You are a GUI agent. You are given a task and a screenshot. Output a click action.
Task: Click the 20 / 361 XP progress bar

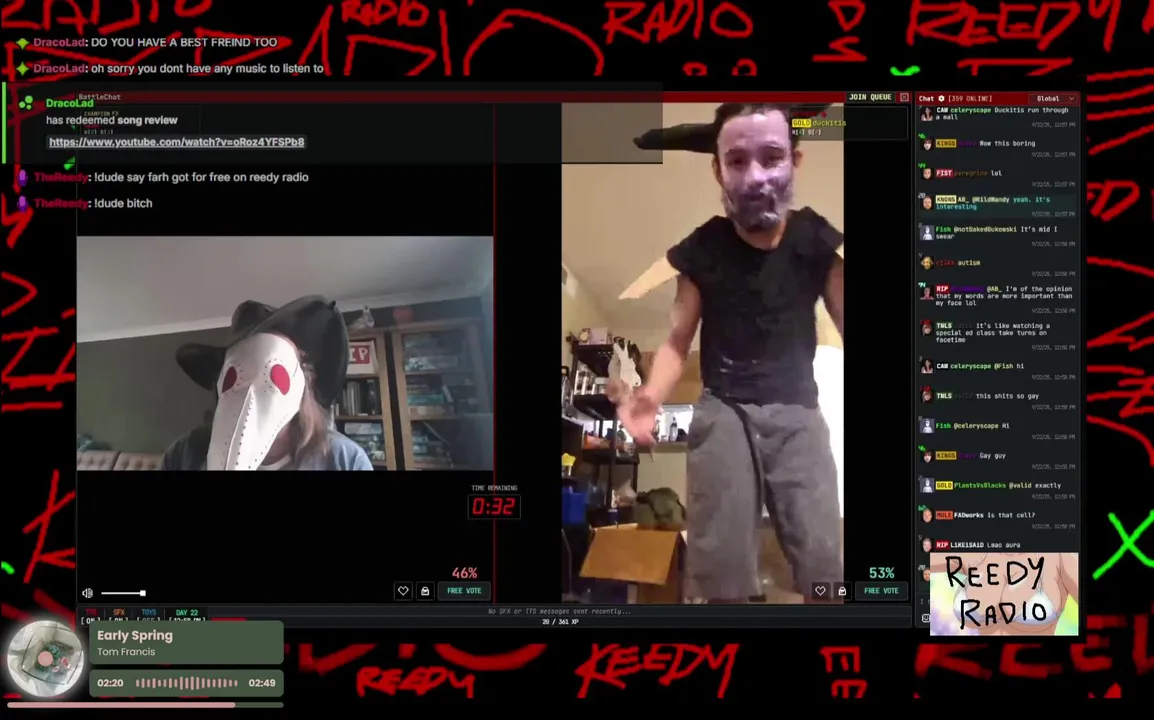[560, 621]
